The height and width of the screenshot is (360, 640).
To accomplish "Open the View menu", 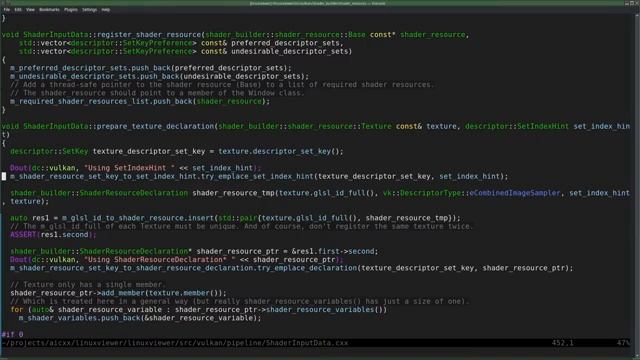I will pos(30,9).
